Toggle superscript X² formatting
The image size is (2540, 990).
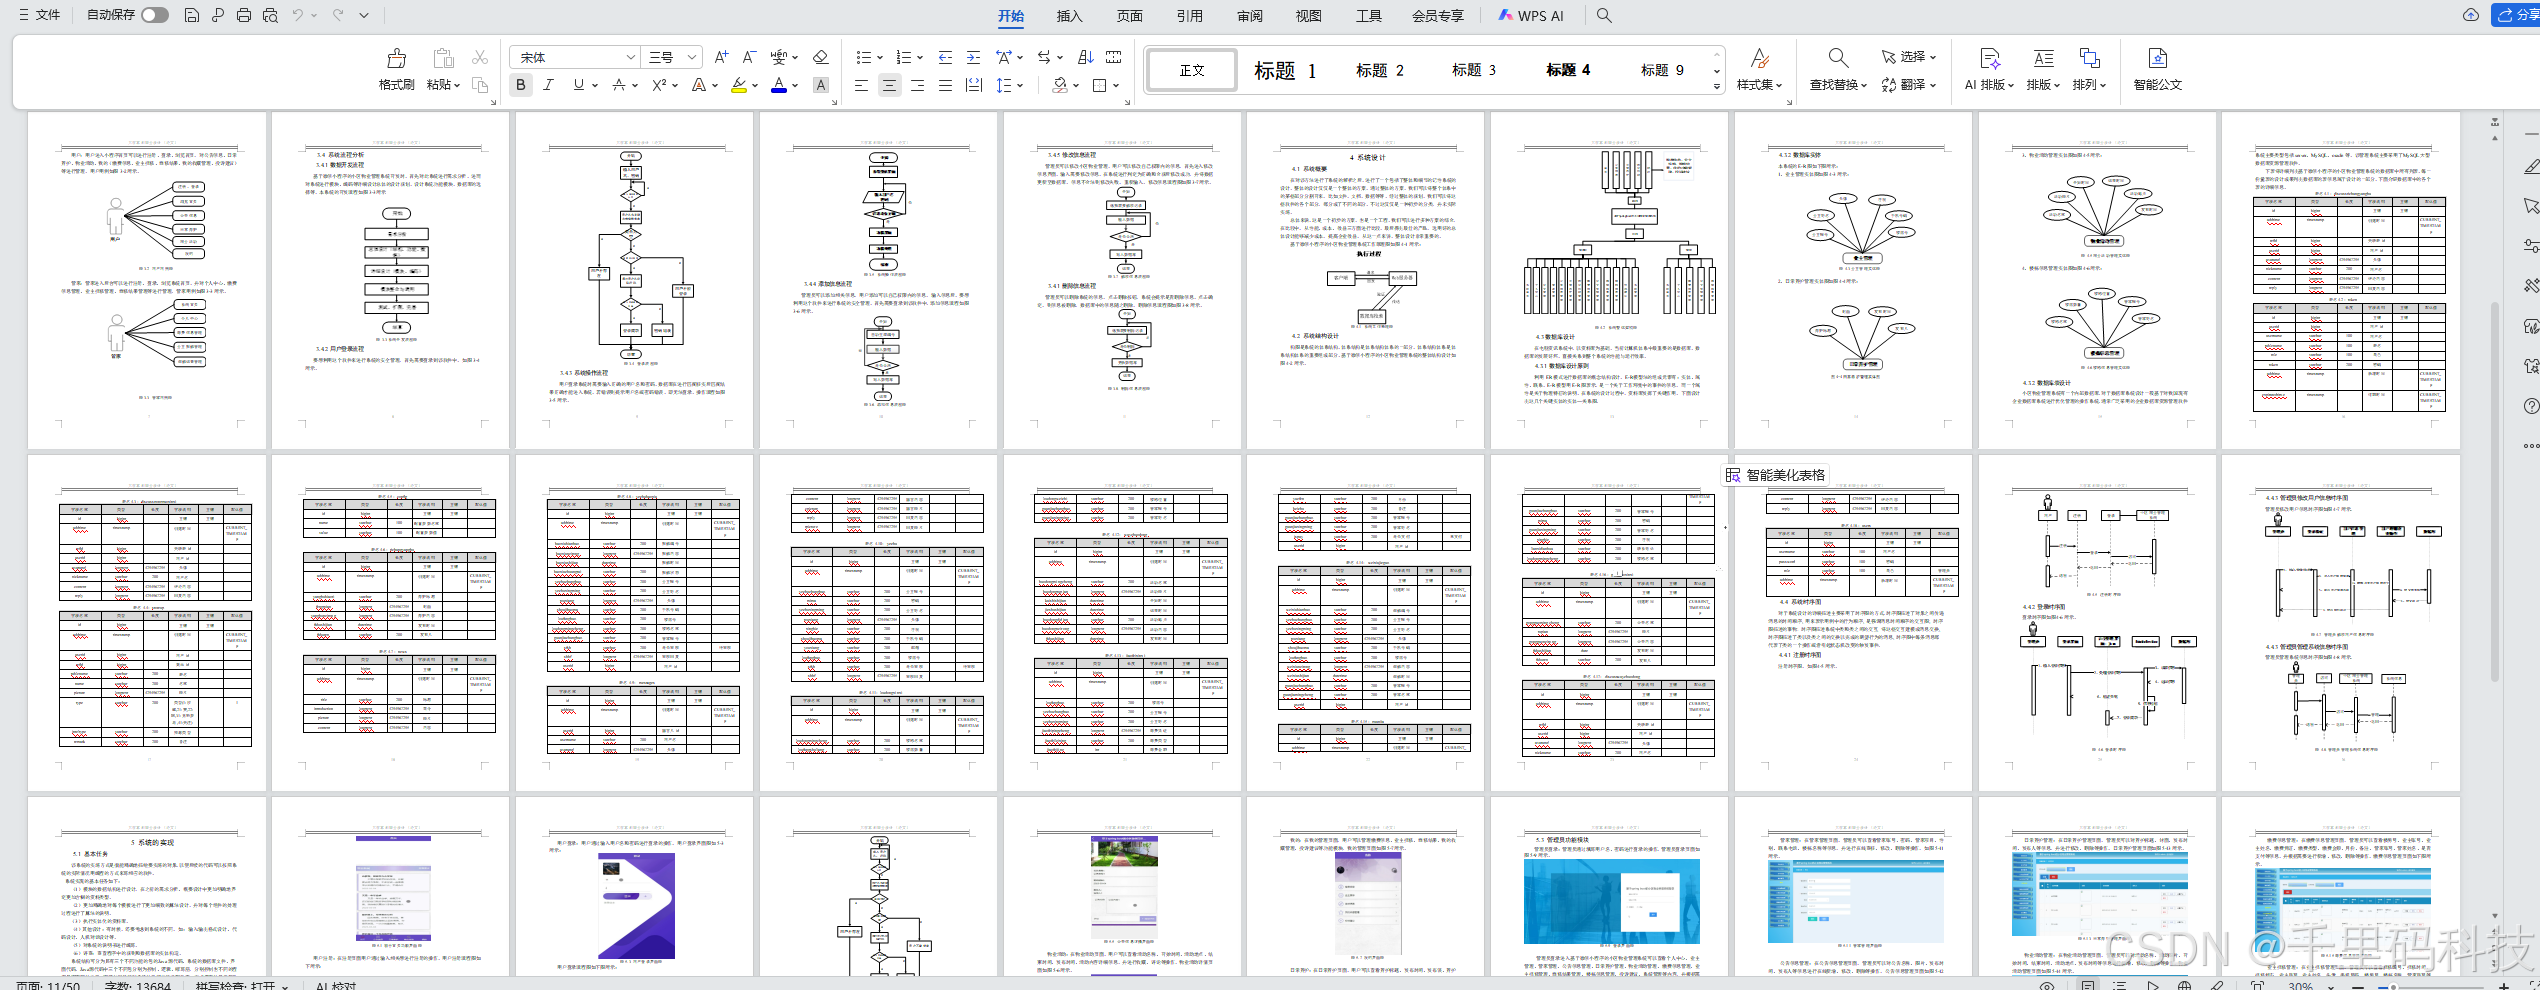[659, 85]
